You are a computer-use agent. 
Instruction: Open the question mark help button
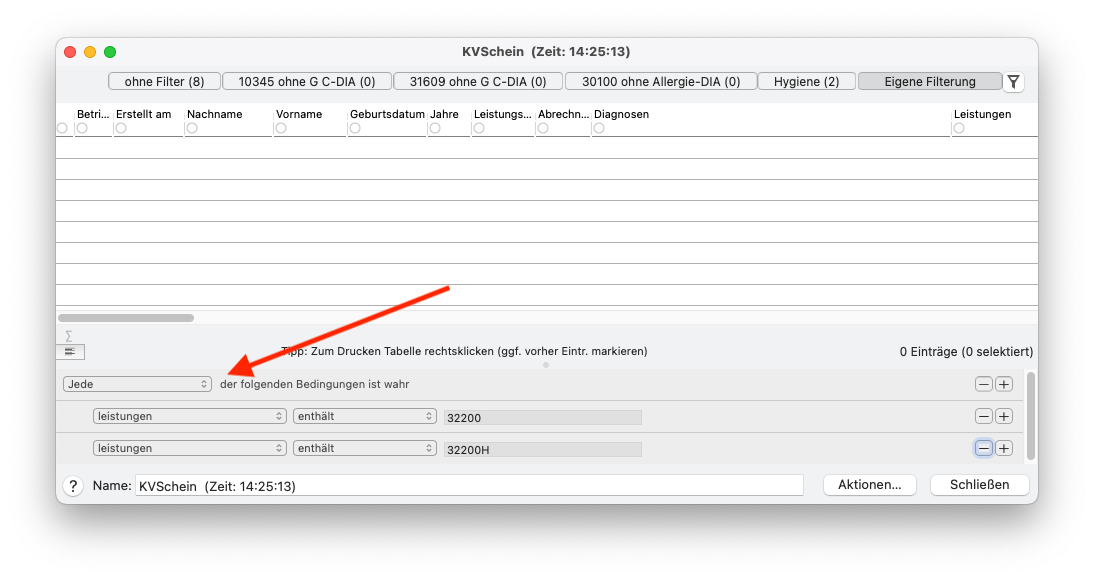pos(73,486)
